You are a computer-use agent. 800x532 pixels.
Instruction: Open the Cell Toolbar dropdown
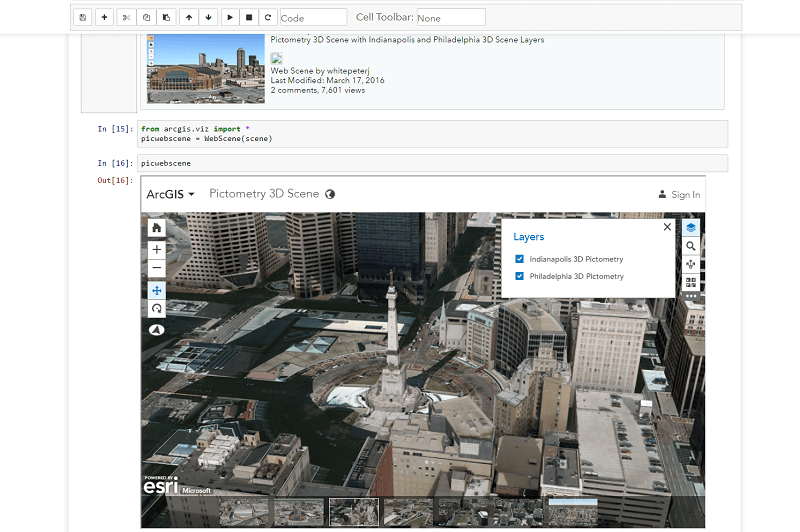click(449, 18)
